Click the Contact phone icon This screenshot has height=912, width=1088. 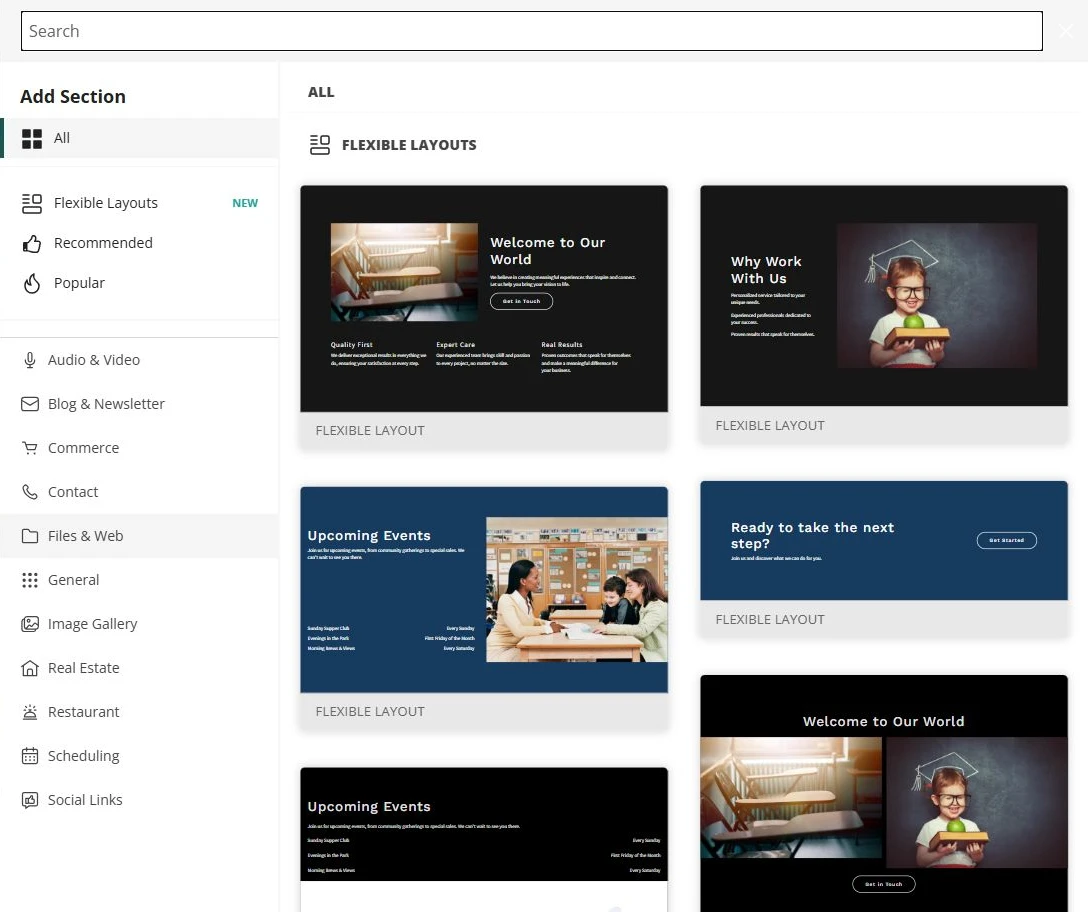pyautogui.click(x=30, y=492)
